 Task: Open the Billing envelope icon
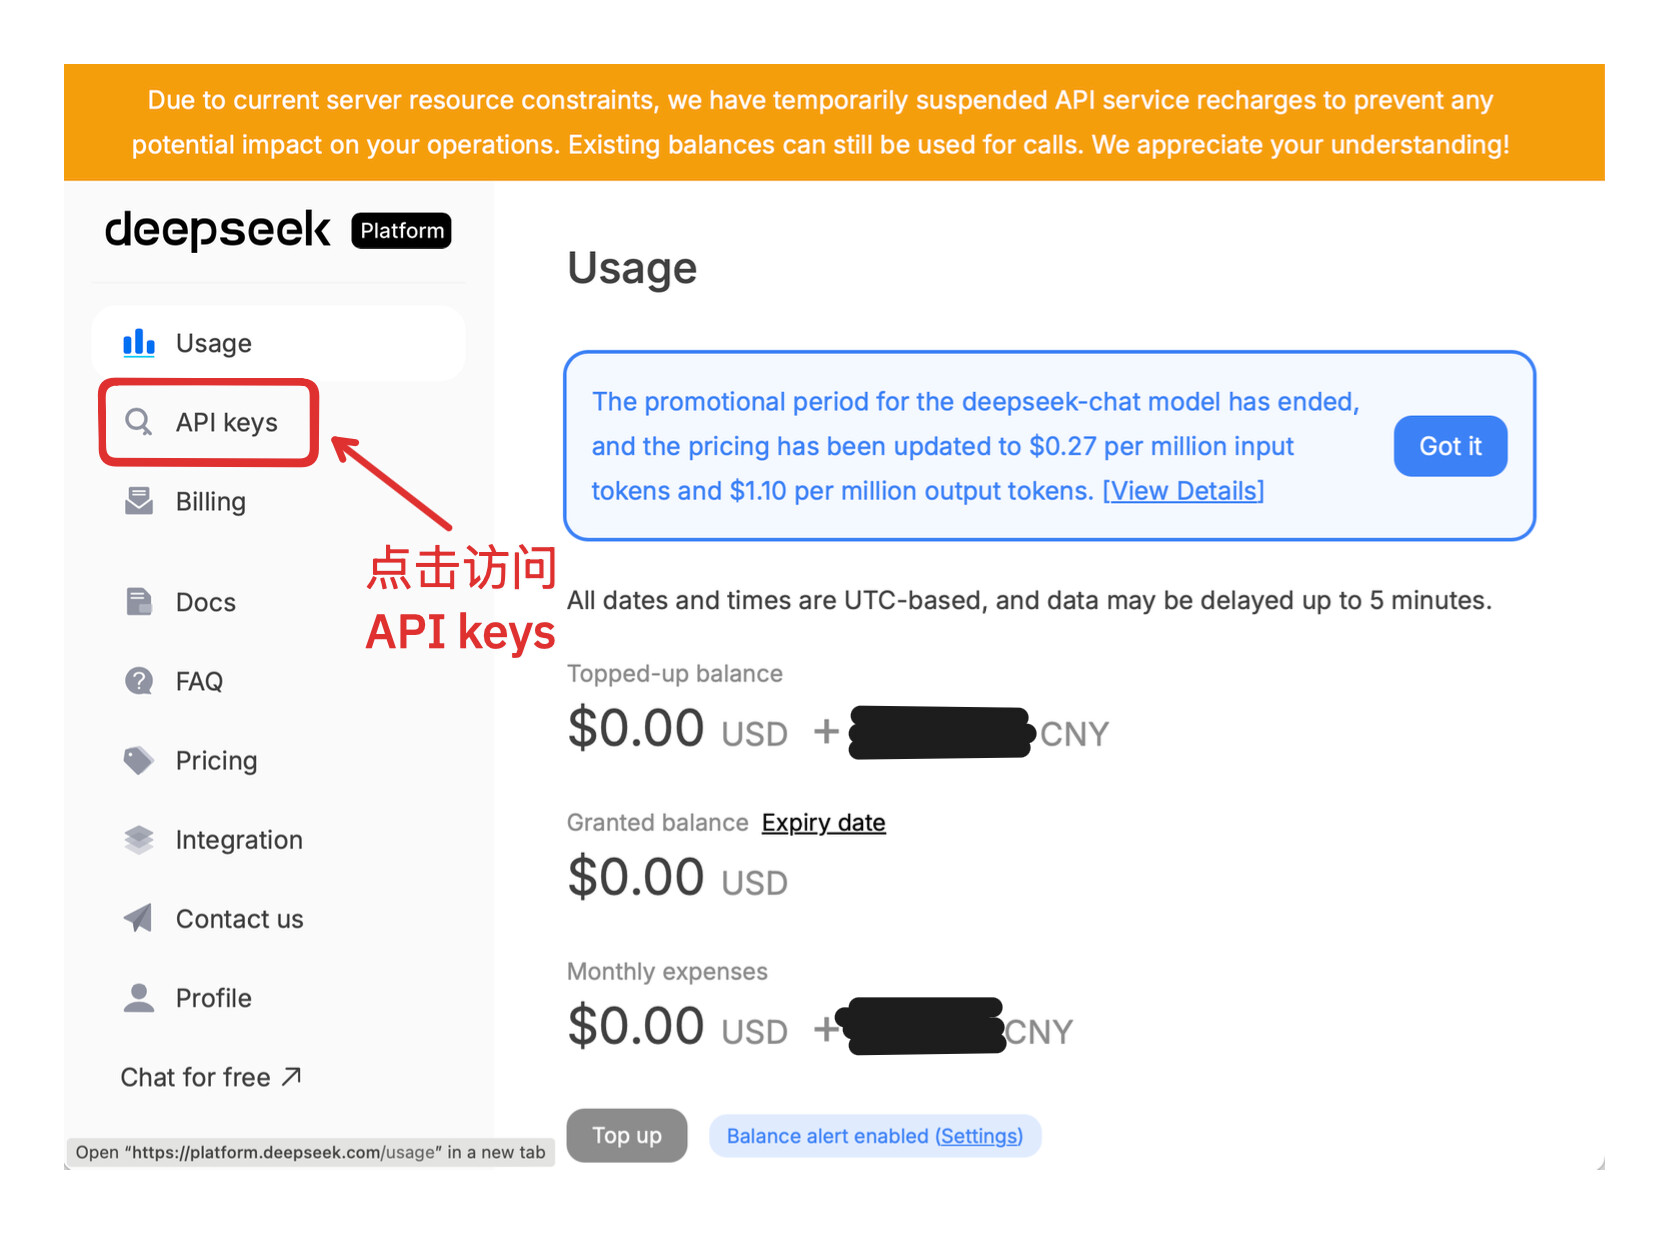(x=139, y=501)
